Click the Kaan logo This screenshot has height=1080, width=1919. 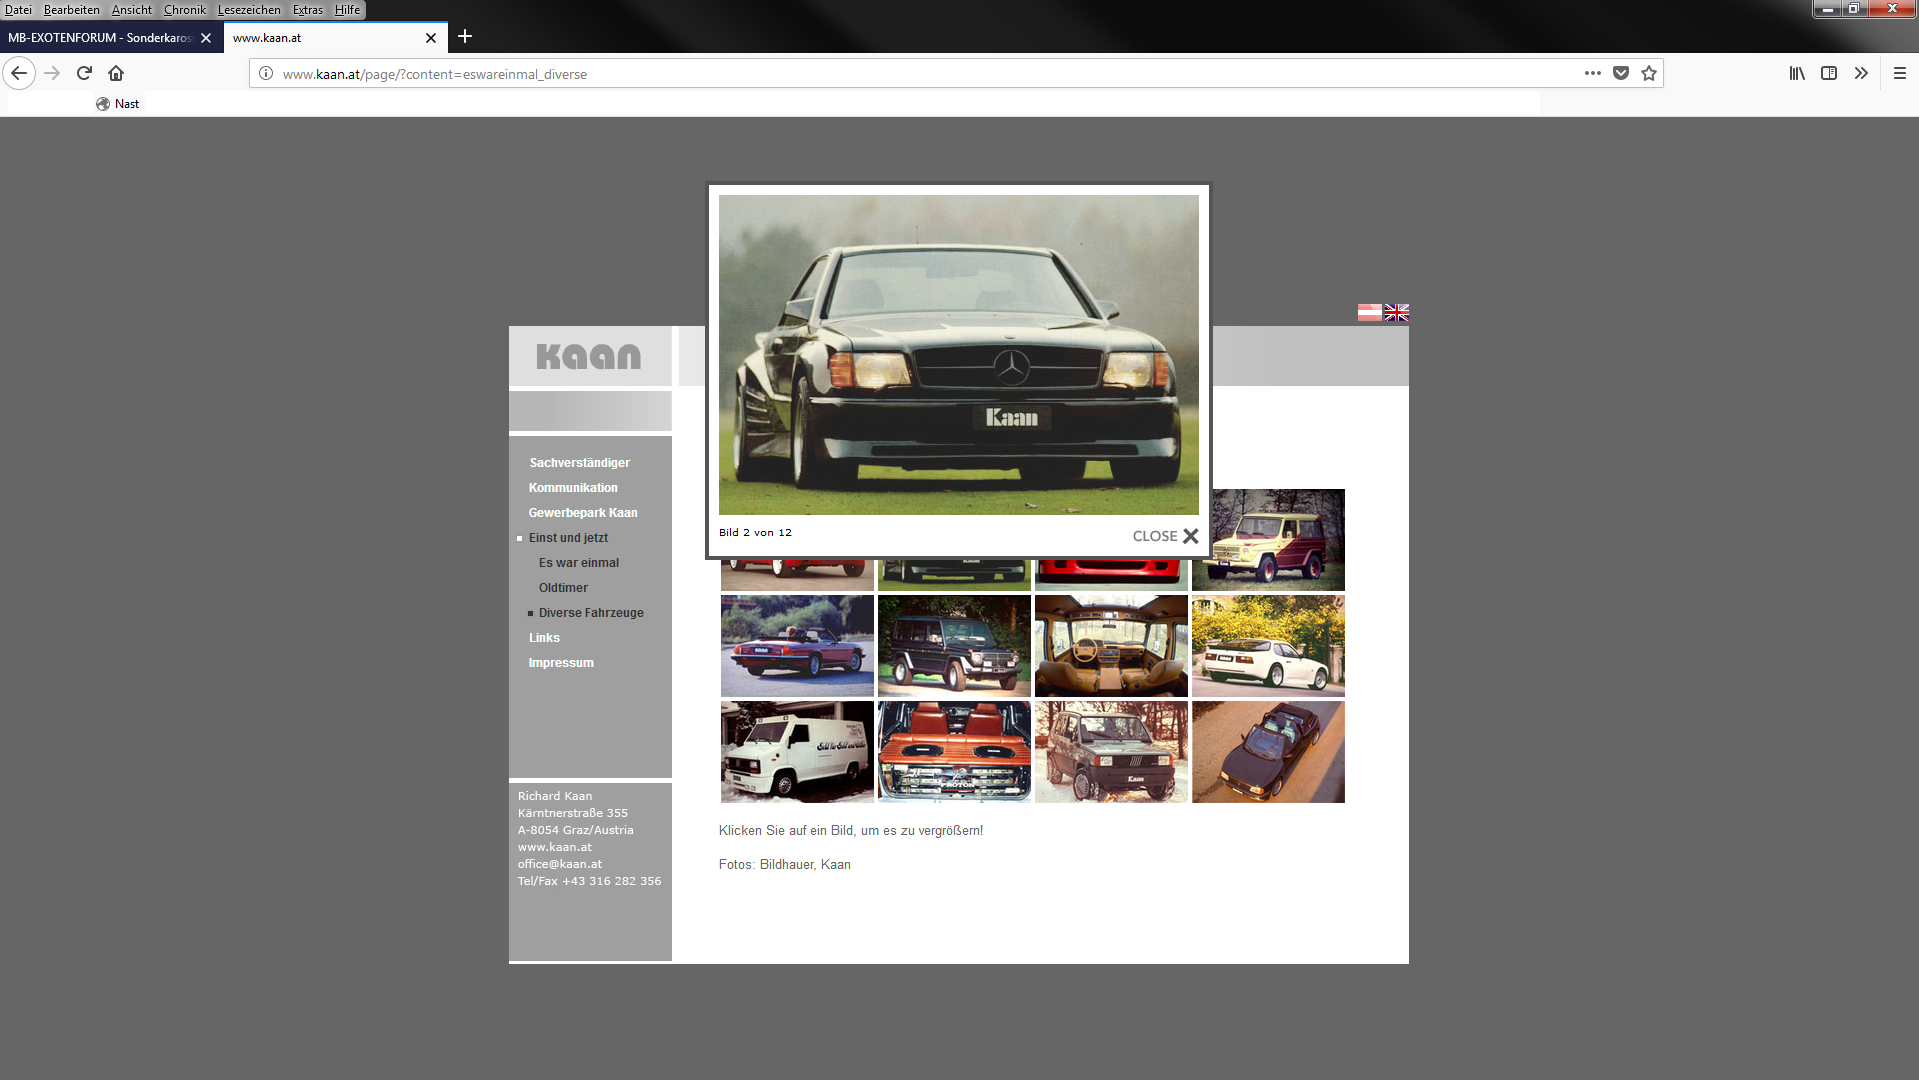589,356
